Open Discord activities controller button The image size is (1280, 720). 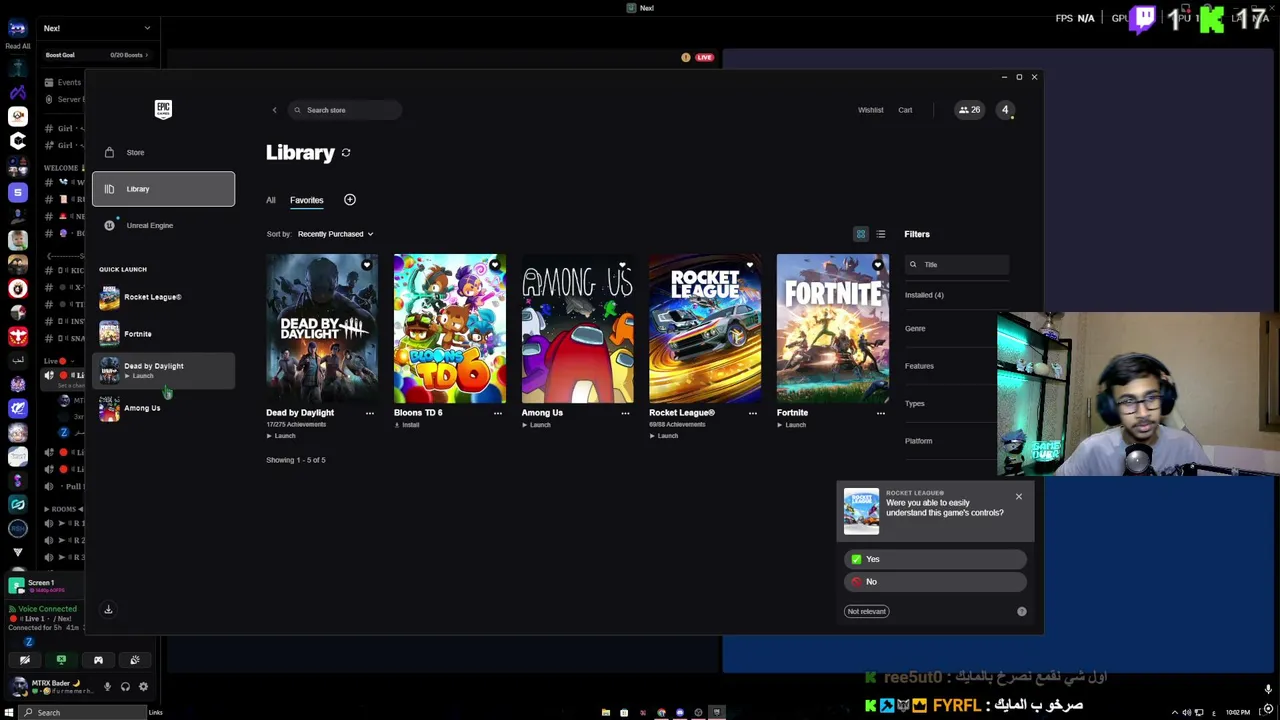point(98,660)
